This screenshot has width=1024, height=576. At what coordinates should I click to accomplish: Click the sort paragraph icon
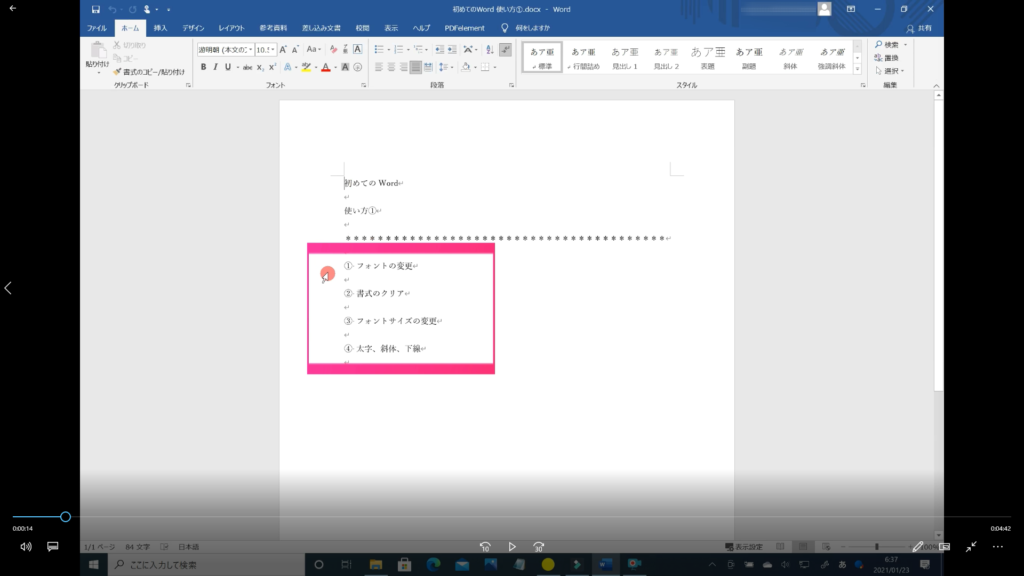click(487, 49)
